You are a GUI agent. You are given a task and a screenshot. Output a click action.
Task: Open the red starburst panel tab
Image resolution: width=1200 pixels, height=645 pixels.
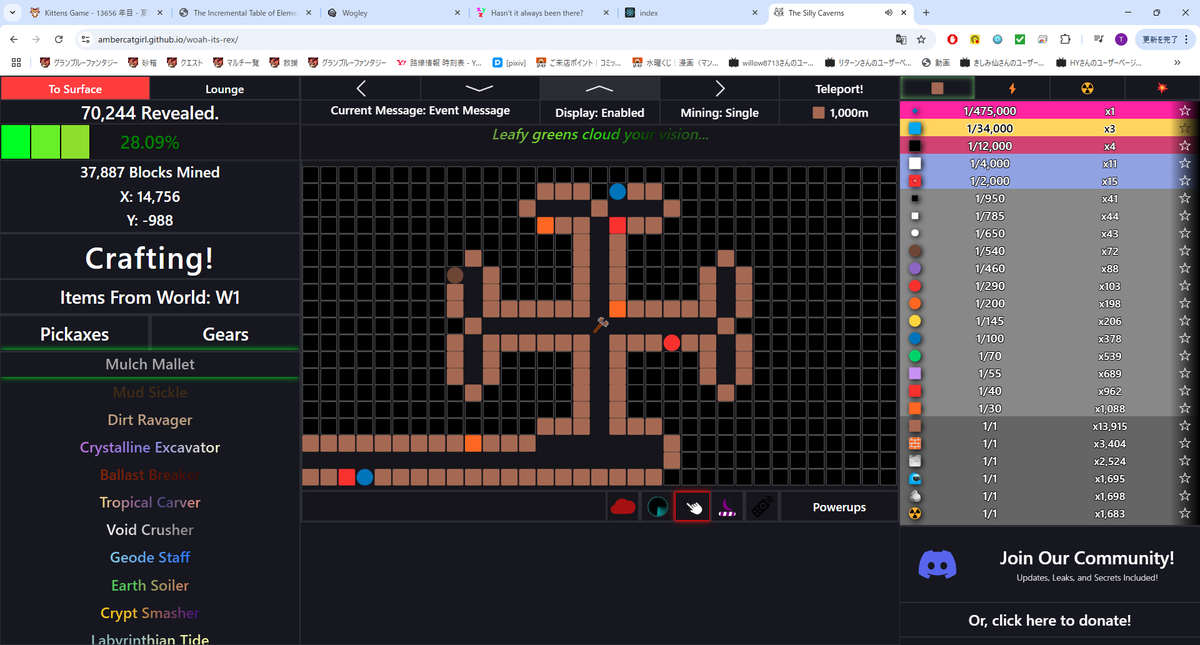click(x=1161, y=88)
